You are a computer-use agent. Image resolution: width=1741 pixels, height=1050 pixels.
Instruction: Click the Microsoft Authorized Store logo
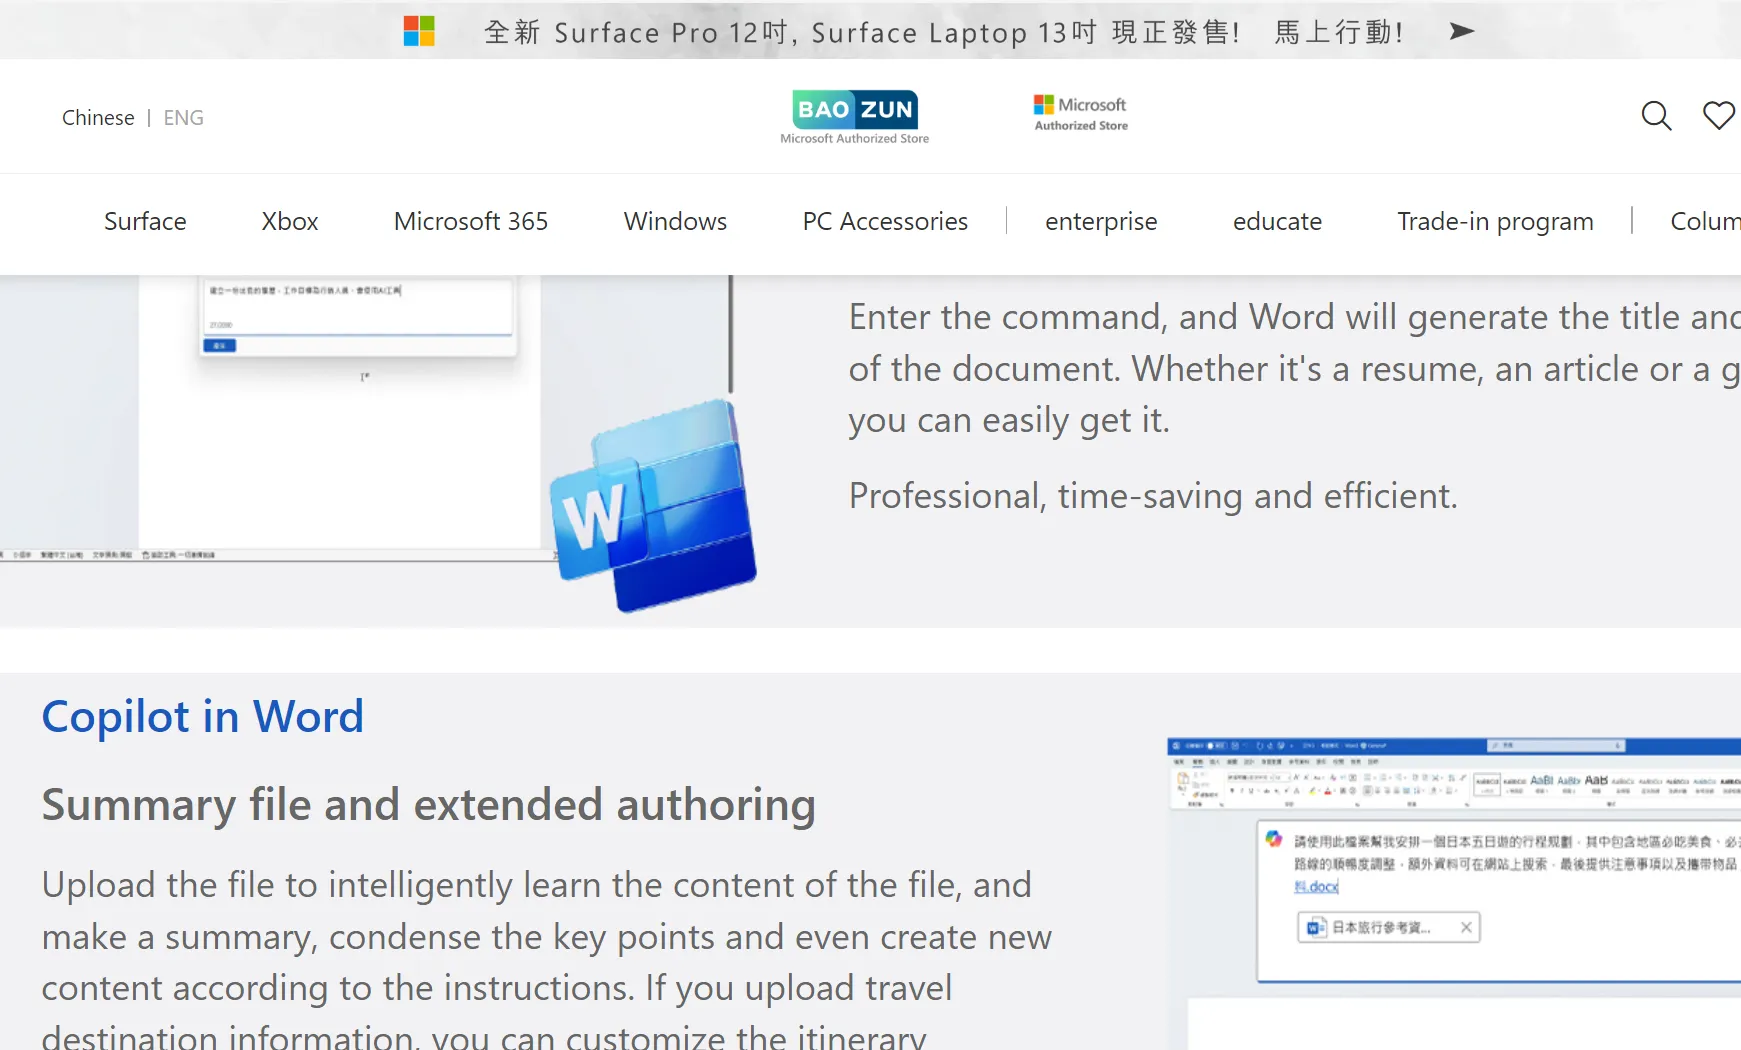point(1080,114)
